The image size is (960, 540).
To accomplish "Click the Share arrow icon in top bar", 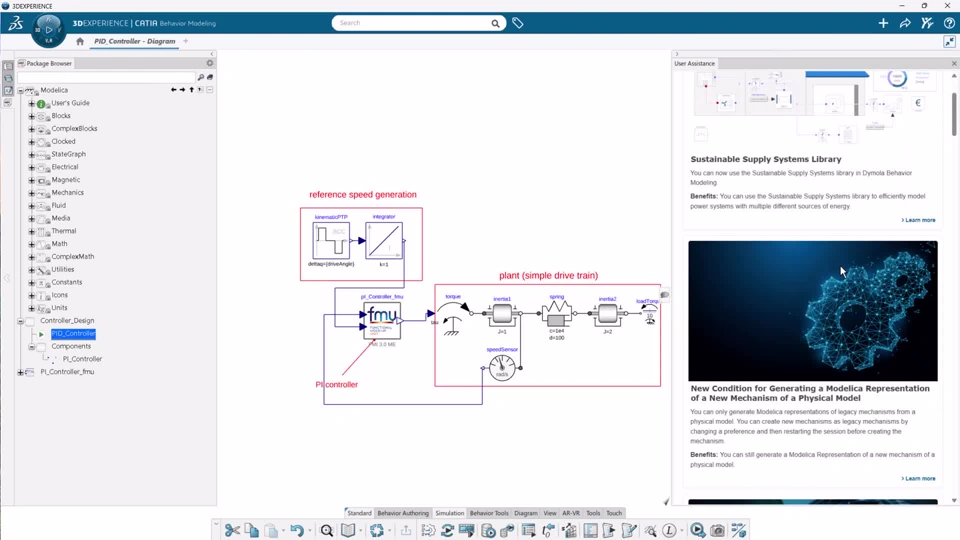I will coord(905,23).
